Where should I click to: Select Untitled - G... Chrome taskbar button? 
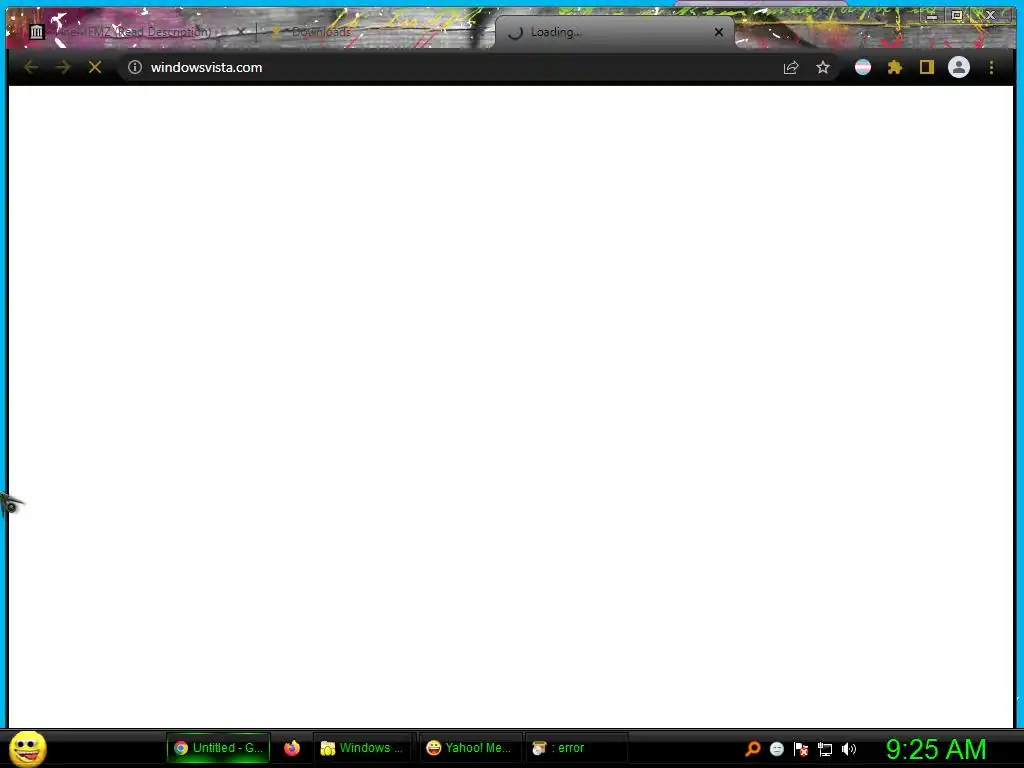pos(218,748)
